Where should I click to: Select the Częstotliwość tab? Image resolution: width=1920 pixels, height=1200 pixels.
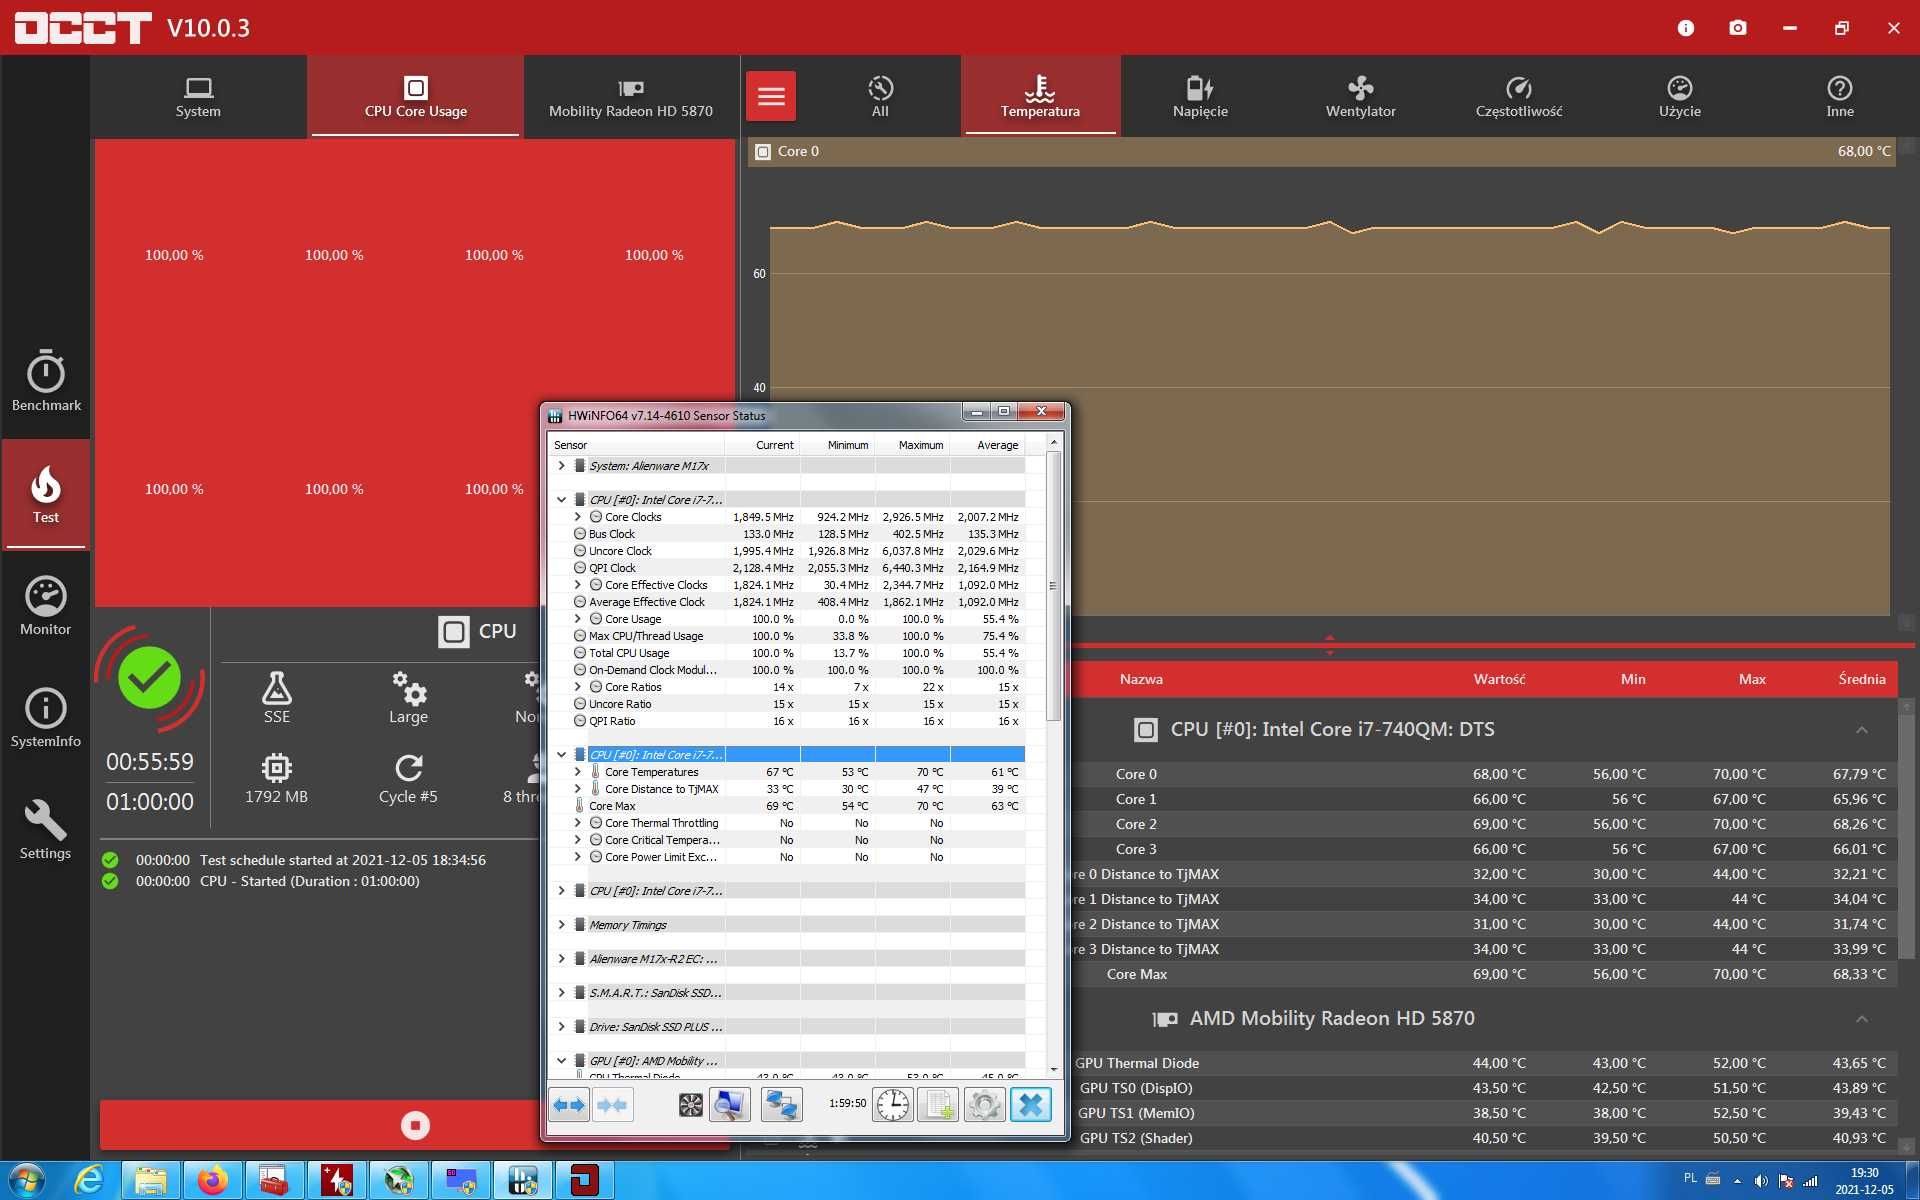(1519, 97)
